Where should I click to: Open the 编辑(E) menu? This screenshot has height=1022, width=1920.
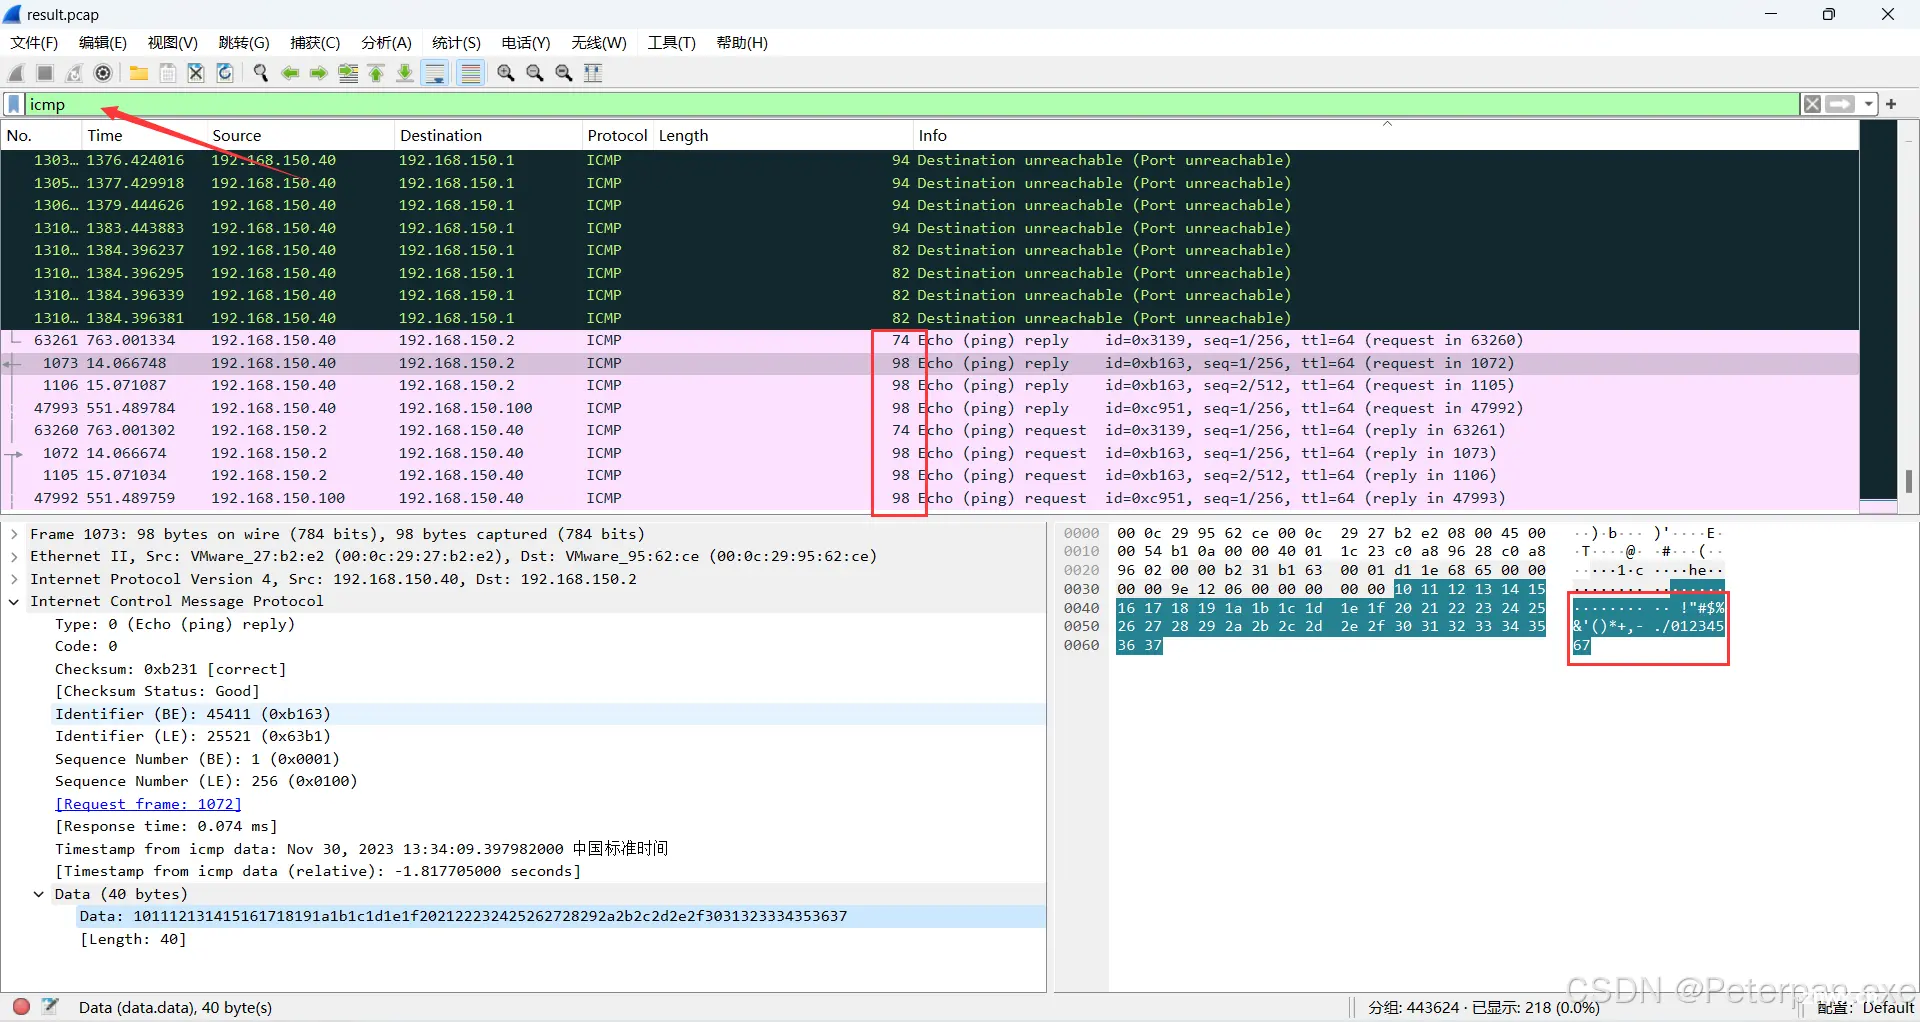103,43
